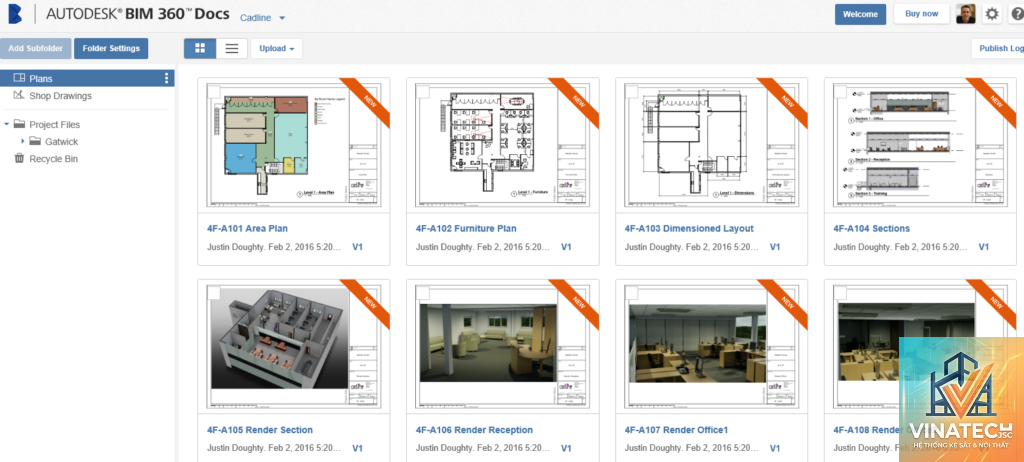Click the Shop Drawings folder icon
1024x462 pixels.
point(20,95)
